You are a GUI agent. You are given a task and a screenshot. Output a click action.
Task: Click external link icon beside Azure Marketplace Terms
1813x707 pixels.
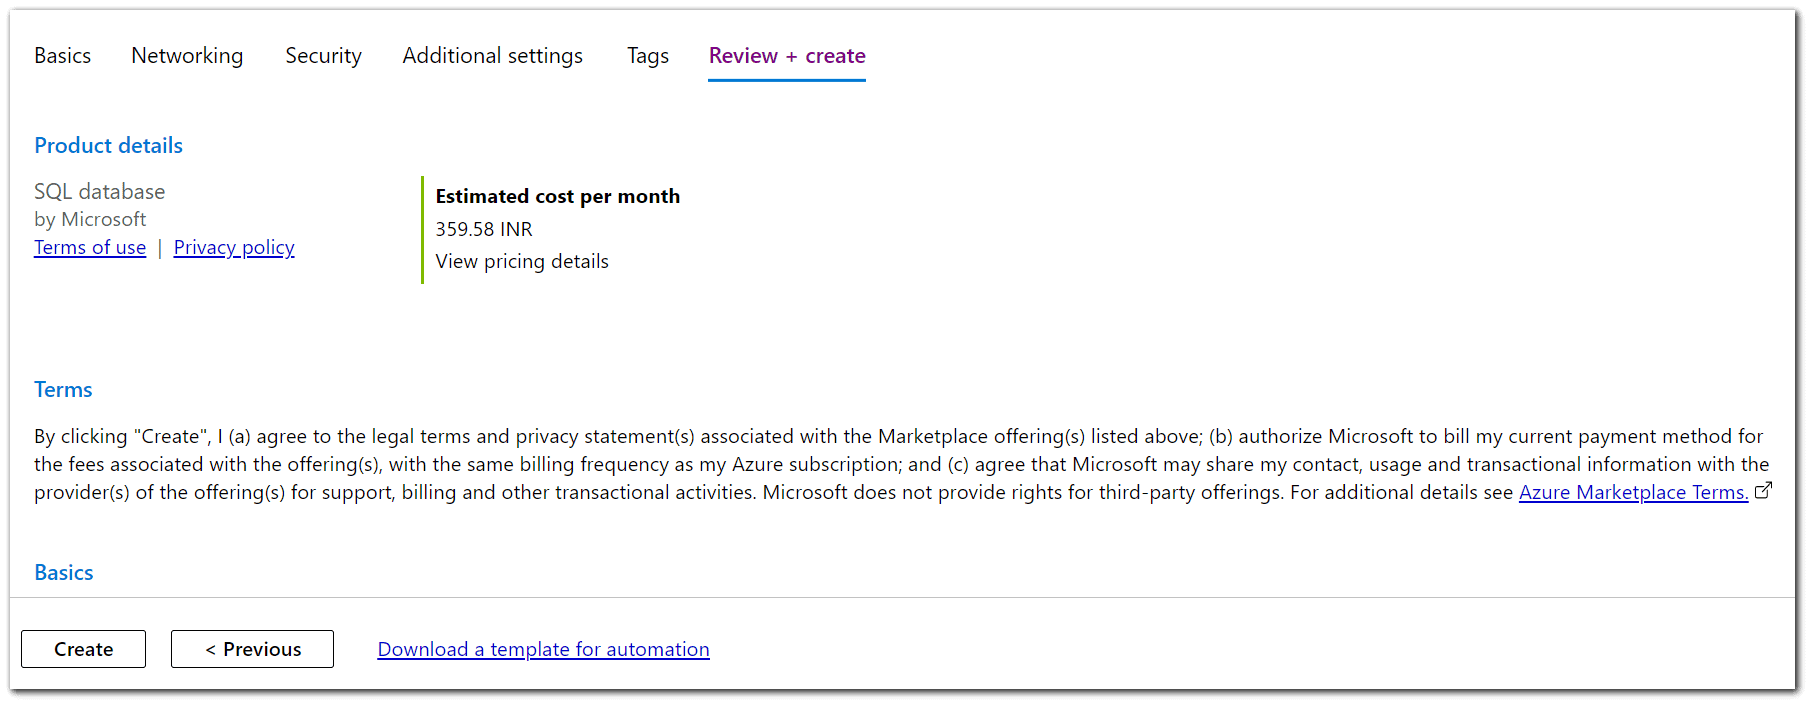point(1764,490)
